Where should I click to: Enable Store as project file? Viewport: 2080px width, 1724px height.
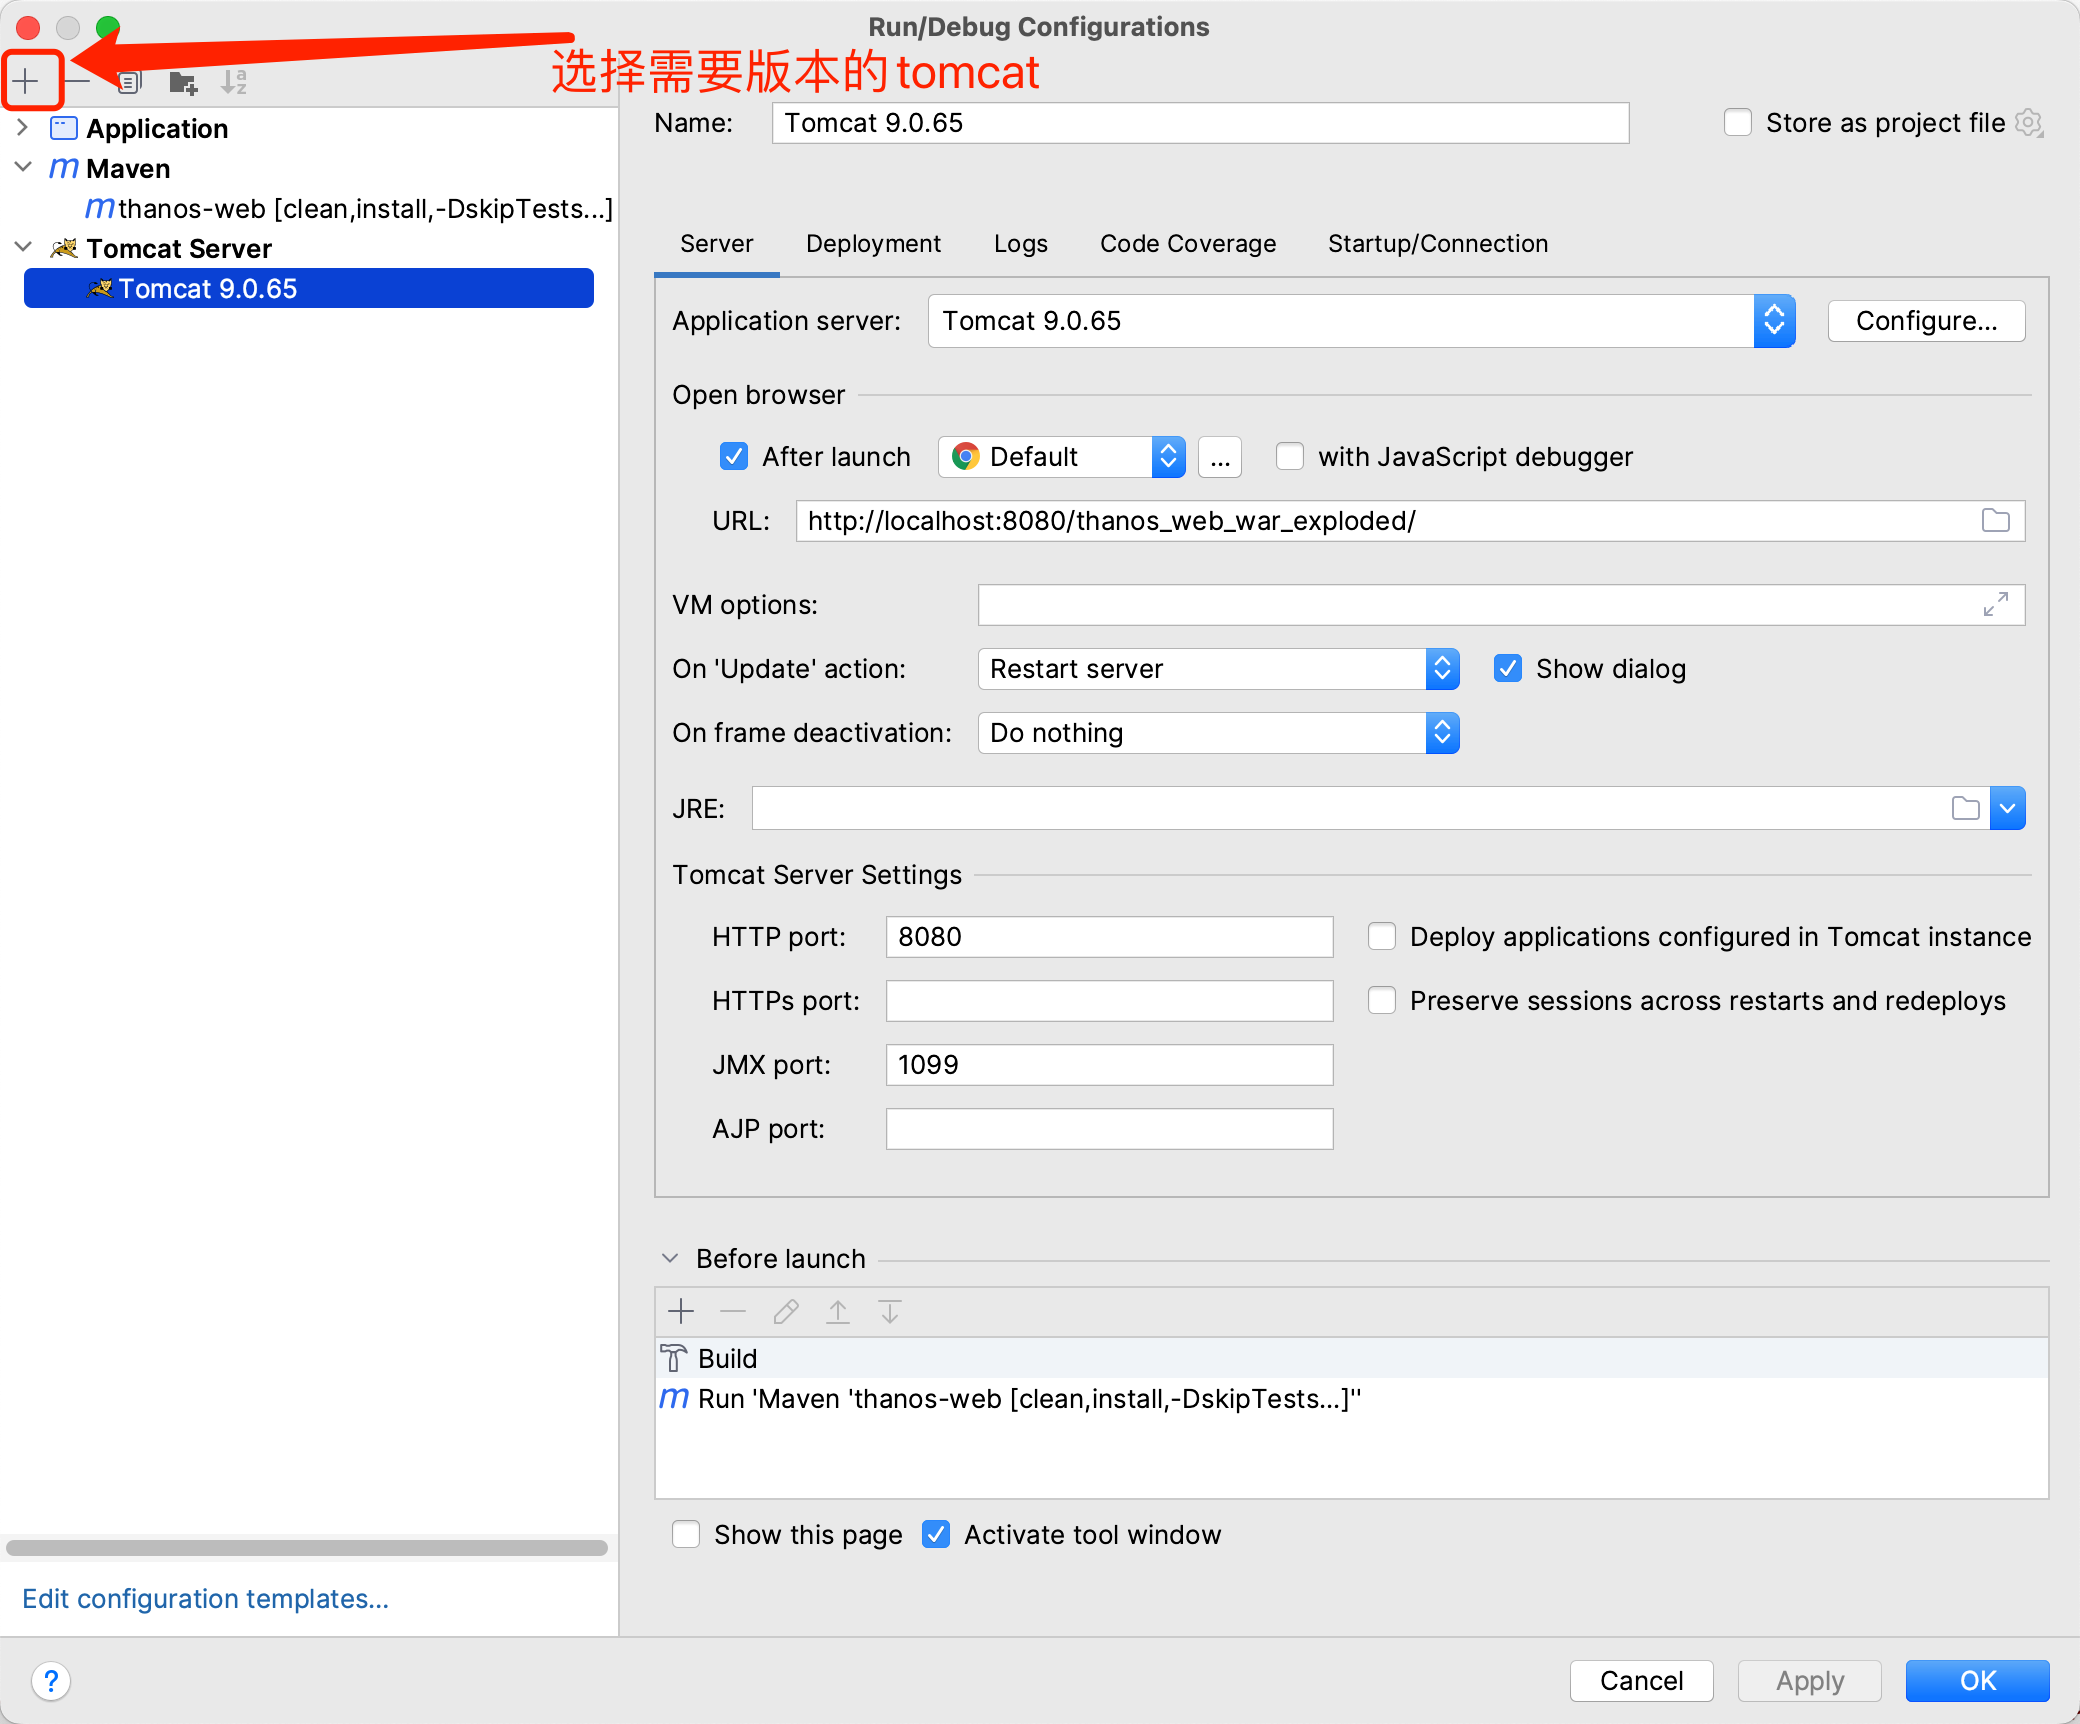(1738, 123)
